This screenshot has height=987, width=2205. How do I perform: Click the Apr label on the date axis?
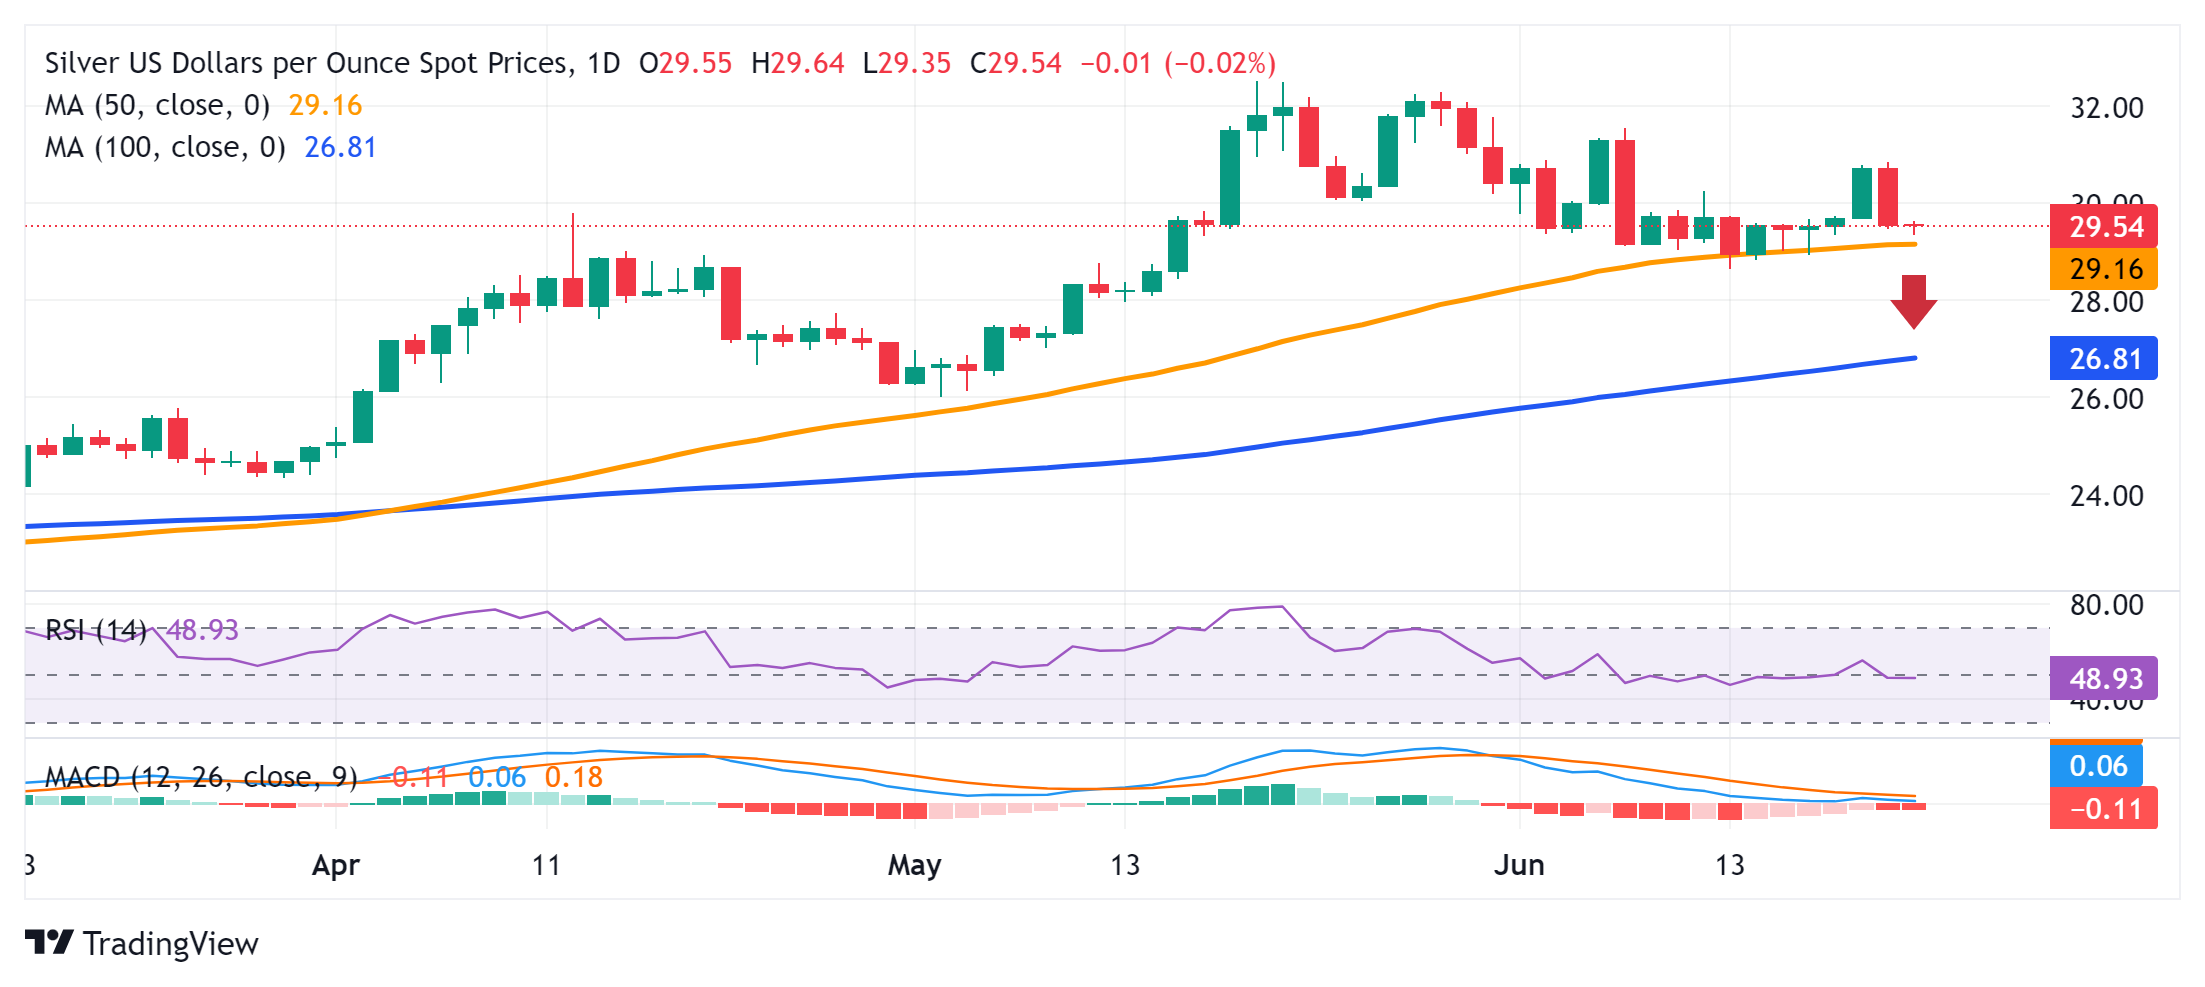pyautogui.click(x=335, y=865)
